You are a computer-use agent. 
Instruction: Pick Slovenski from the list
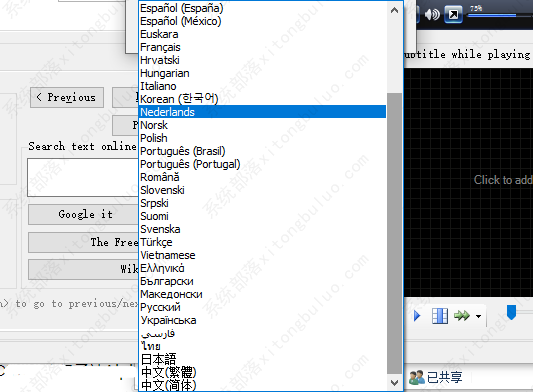[x=262, y=190]
